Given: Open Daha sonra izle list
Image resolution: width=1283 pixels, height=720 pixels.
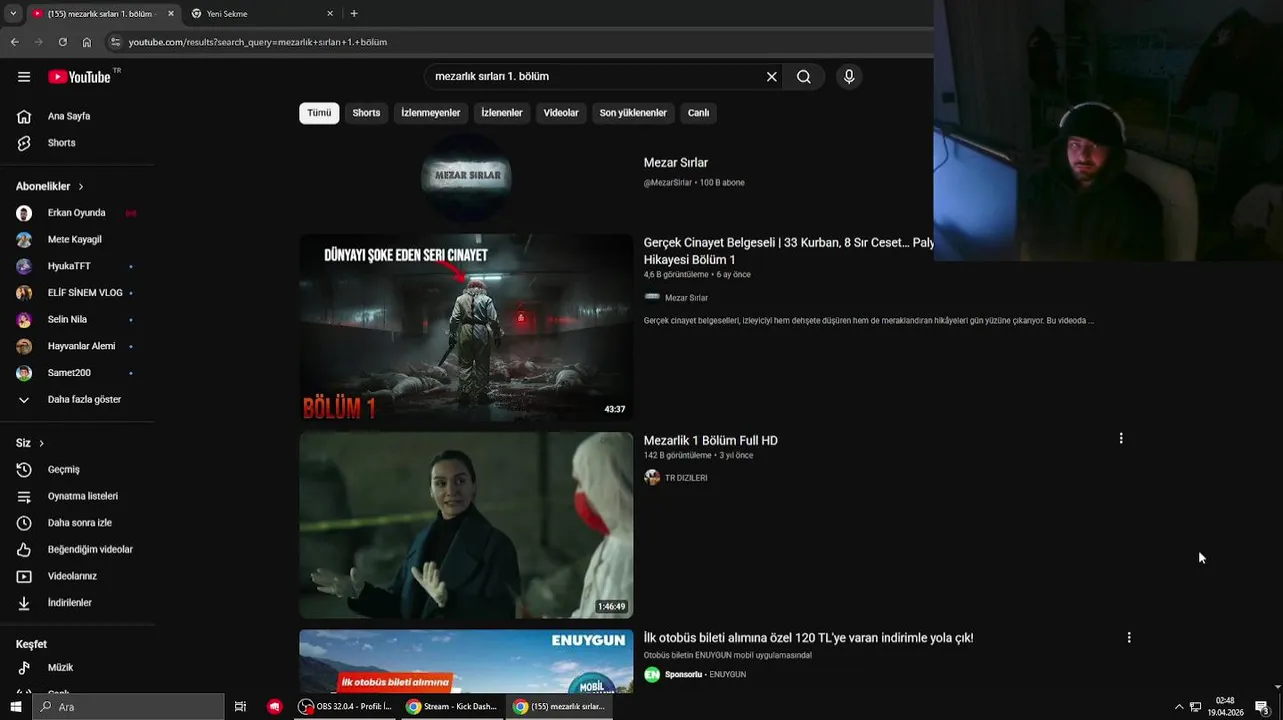Looking at the screenshot, I should pos(78,523).
